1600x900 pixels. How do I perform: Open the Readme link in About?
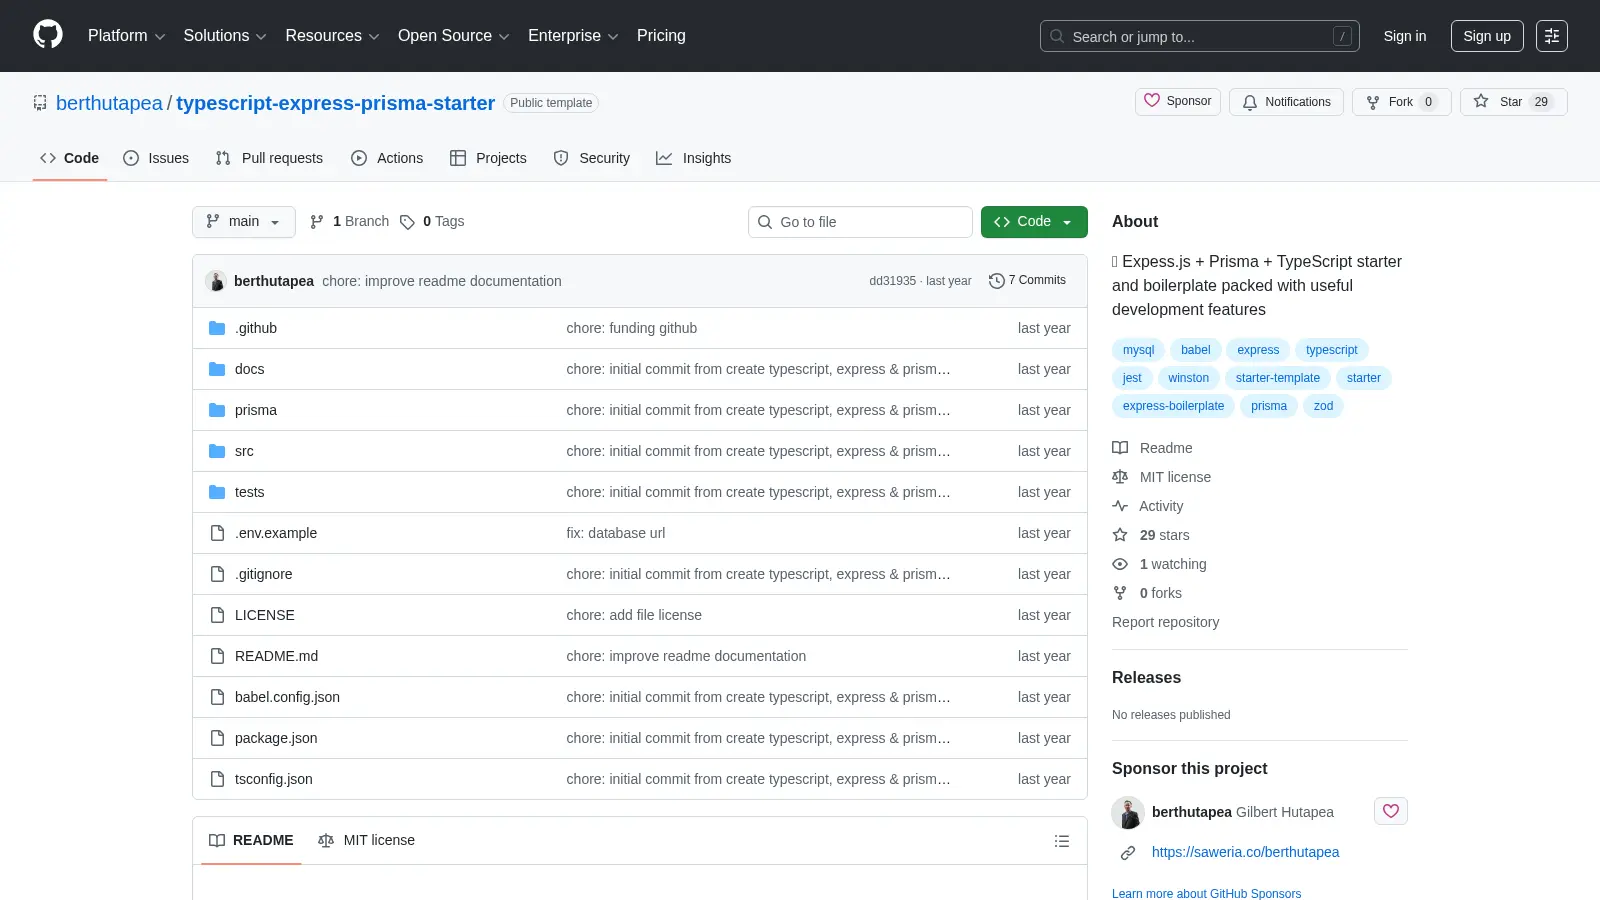tap(1152, 448)
